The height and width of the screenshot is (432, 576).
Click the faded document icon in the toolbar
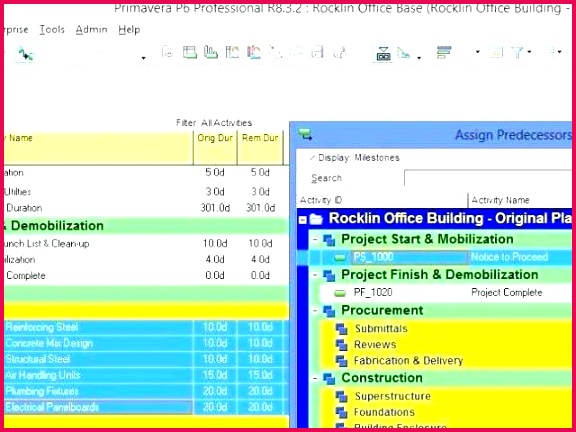[168, 52]
